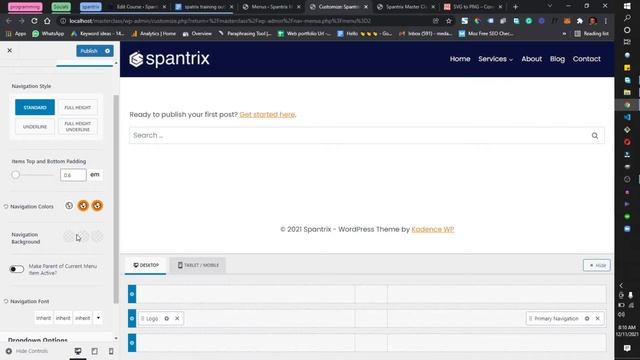Expand the Navigation Font options arrow
Screen dimensions: 640x360
click(98, 318)
